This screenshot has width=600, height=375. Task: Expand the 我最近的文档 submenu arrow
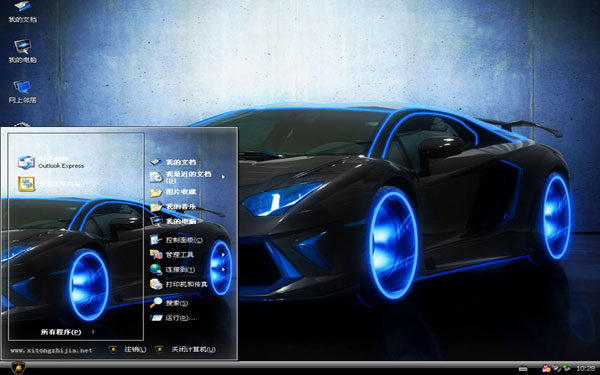(223, 177)
